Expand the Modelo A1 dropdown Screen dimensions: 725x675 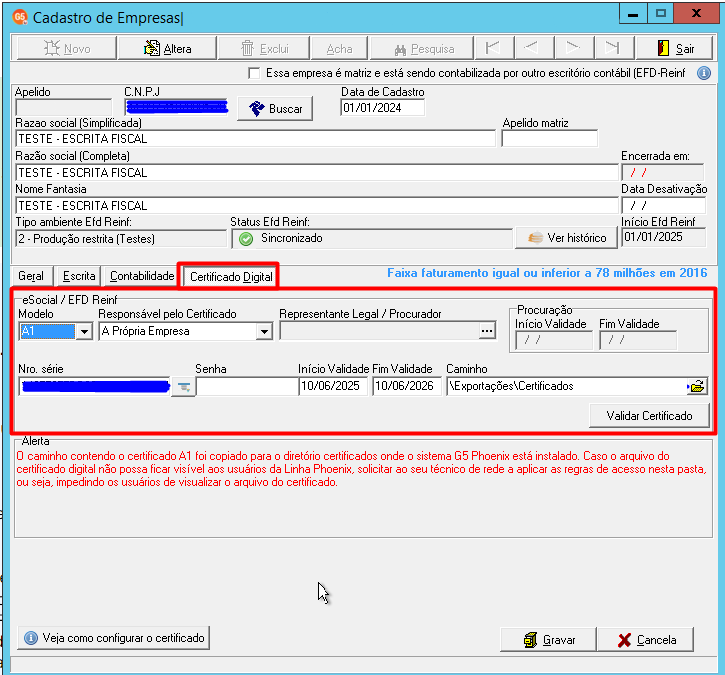pos(84,331)
